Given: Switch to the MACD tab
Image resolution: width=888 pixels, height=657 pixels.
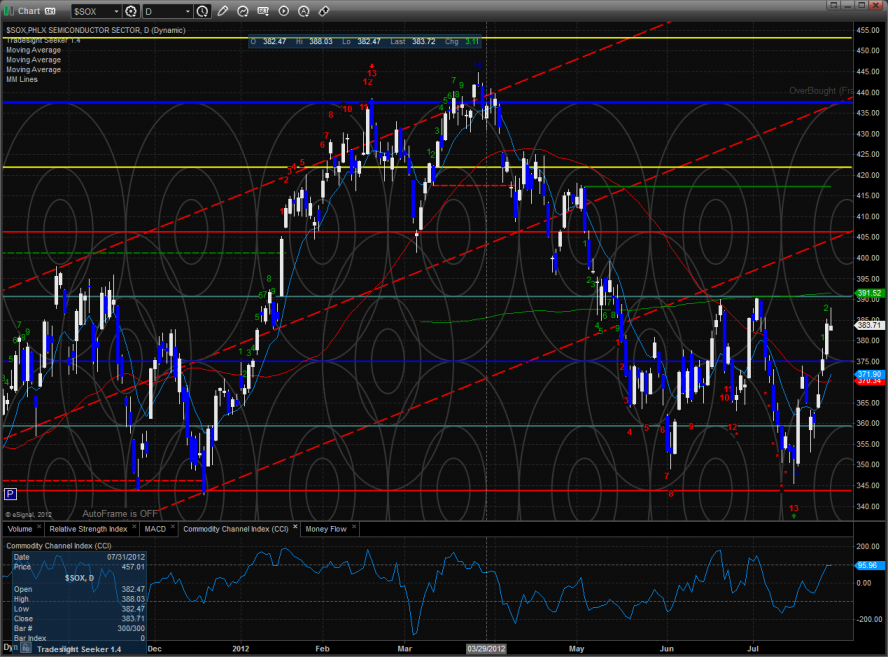Looking at the screenshot, I should coord(154,528).
